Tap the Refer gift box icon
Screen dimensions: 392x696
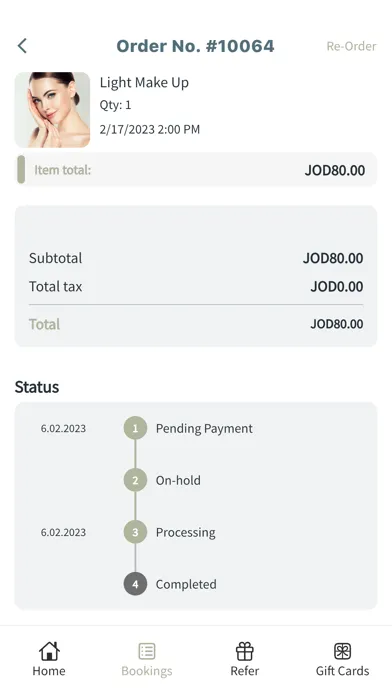click(x=245, y=651)
